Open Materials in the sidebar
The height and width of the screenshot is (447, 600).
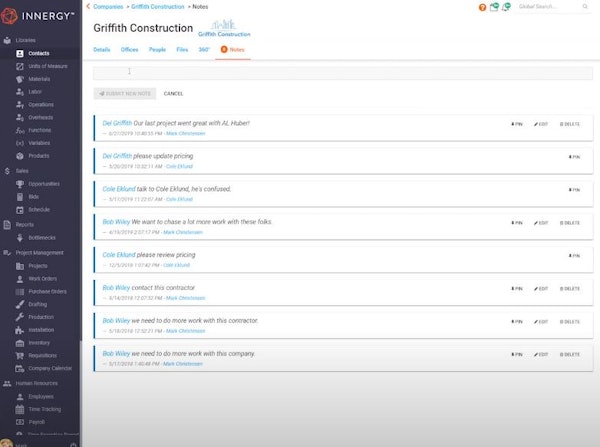tap(39, 79)
